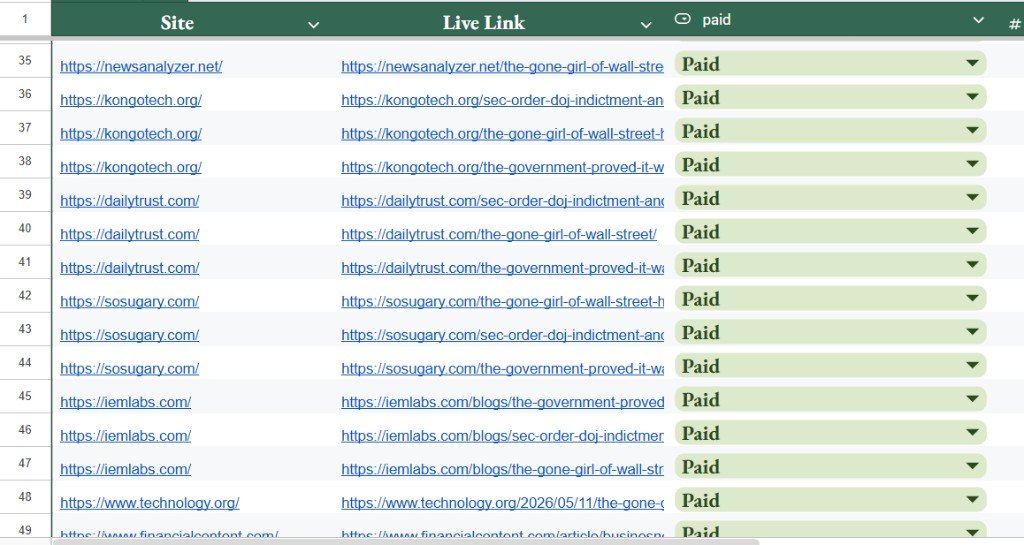
Task: Open sosugary.com site link in row 44
Action: 129,368
